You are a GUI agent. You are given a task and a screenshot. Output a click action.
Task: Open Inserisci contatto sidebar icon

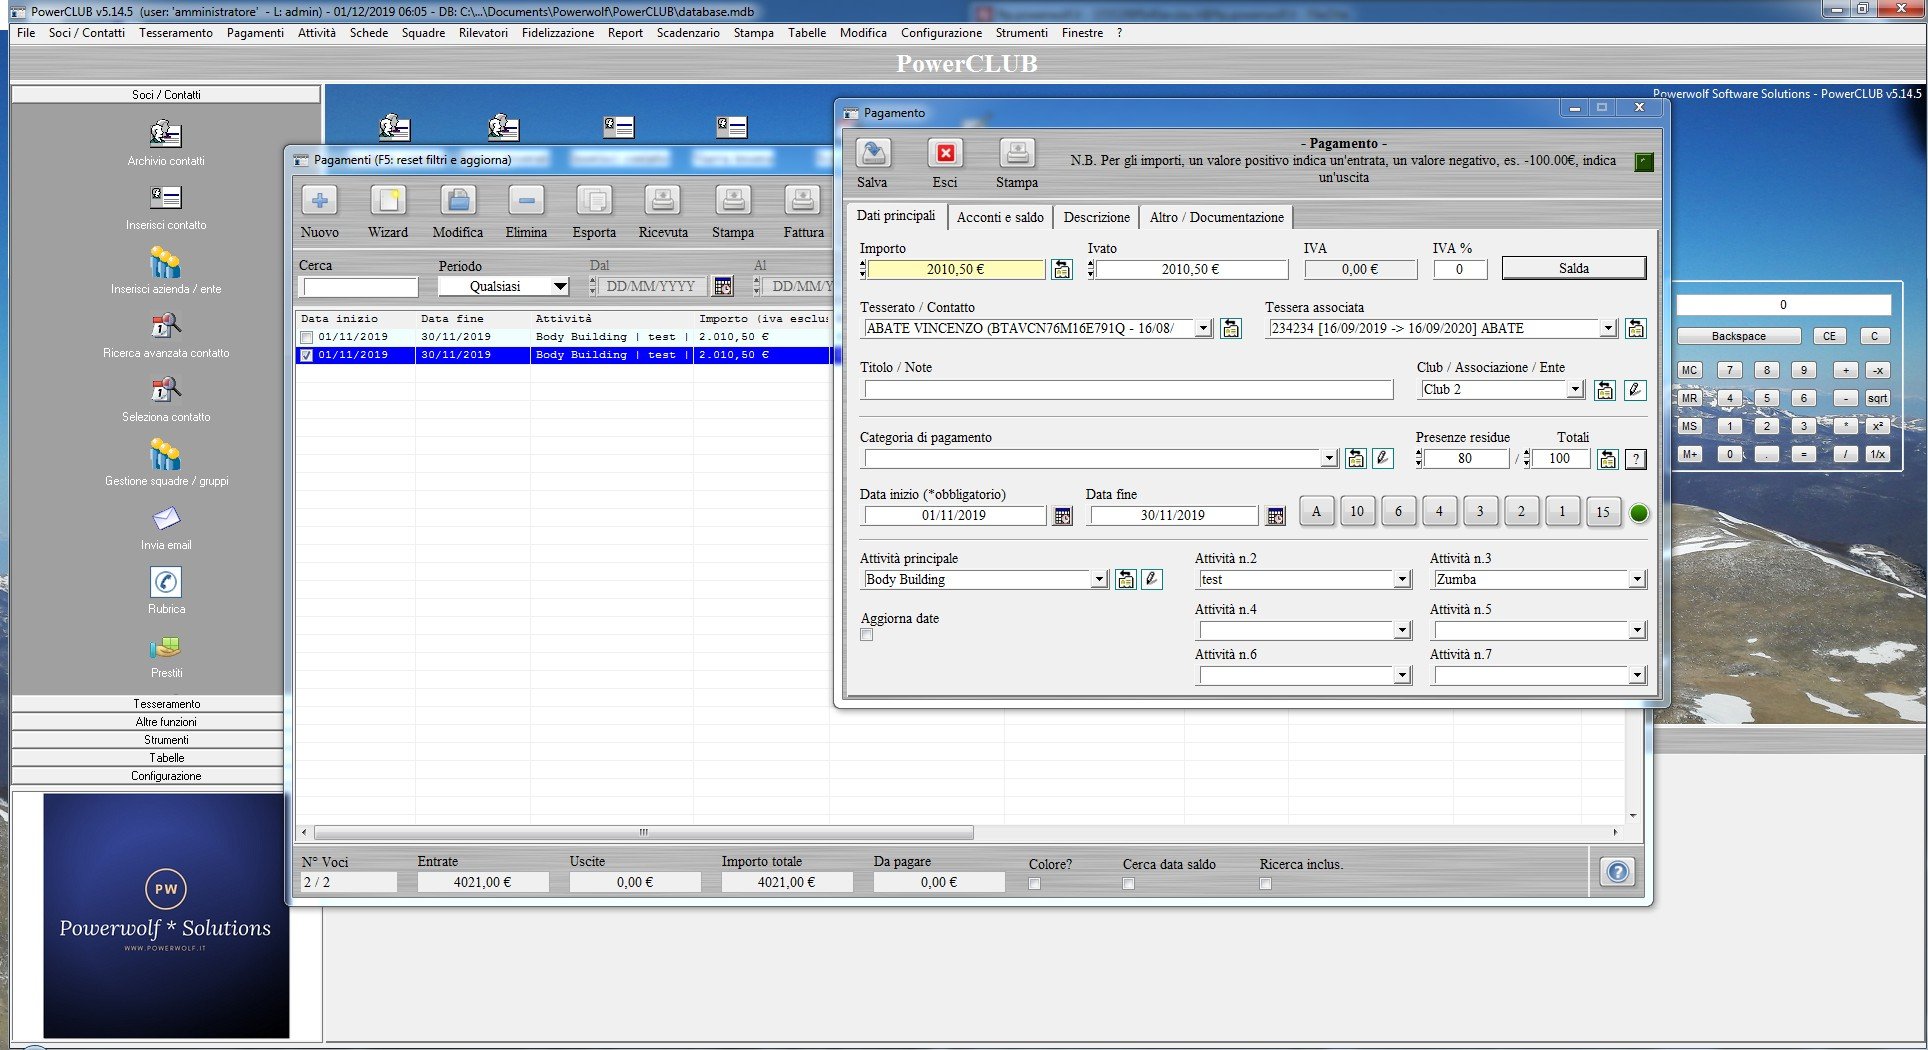[x=166, y=197]
